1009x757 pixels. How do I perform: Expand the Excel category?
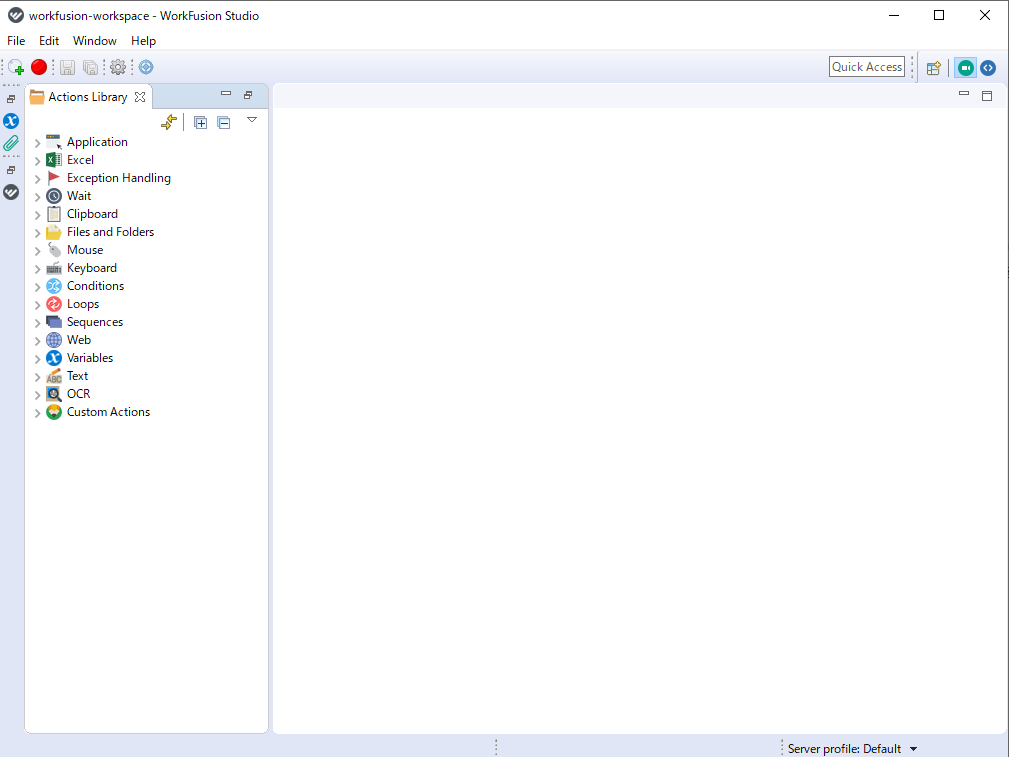(37, 161)
